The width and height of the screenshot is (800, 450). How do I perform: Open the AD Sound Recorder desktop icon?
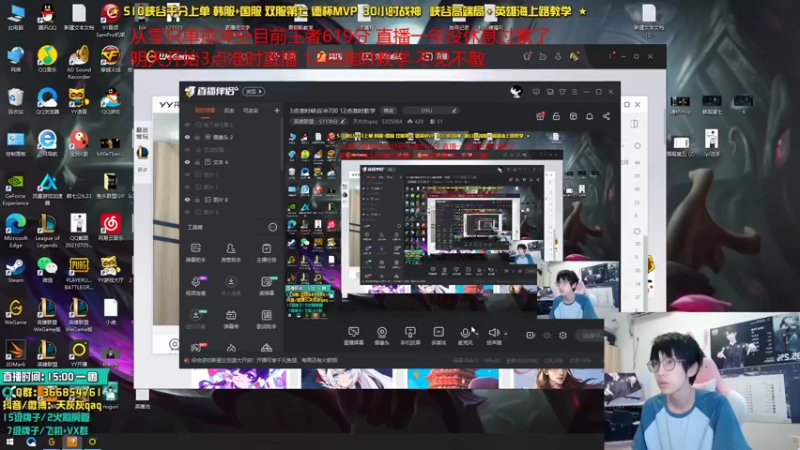[79, 62]
